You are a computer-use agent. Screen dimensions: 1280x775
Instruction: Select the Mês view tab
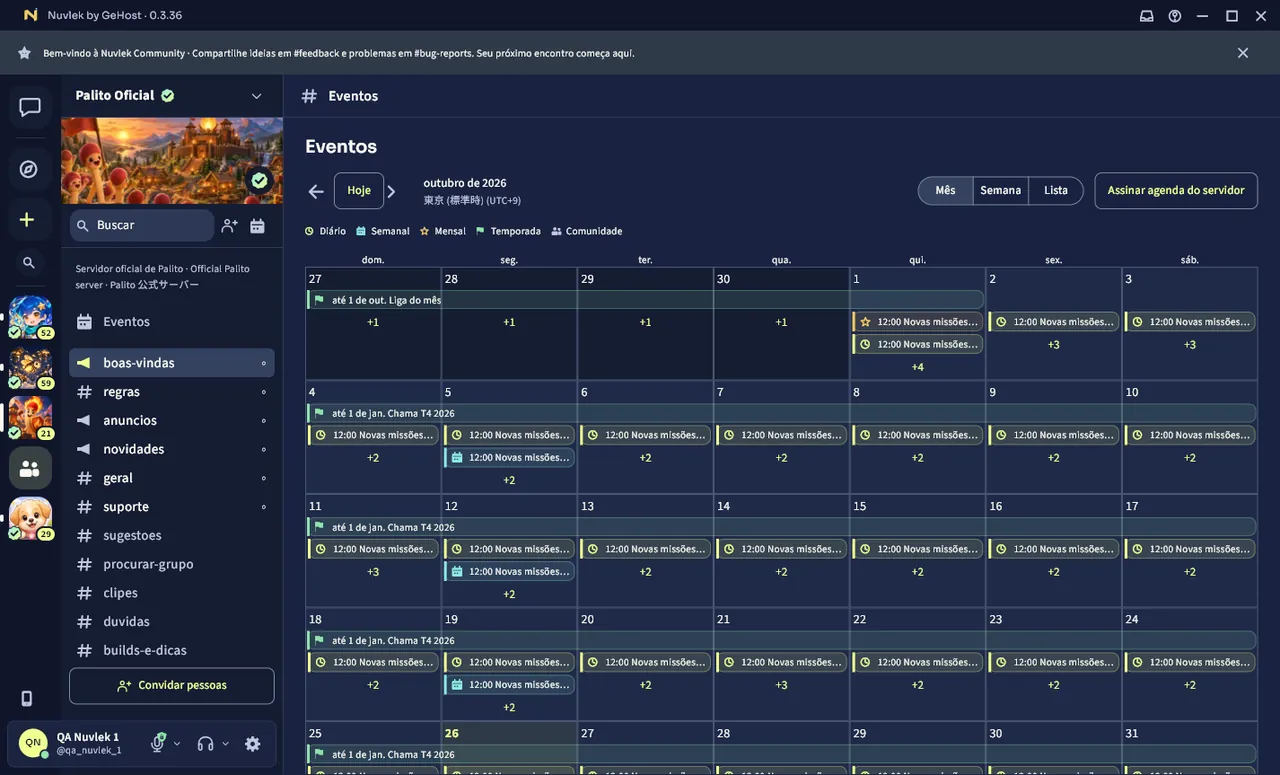945,190
